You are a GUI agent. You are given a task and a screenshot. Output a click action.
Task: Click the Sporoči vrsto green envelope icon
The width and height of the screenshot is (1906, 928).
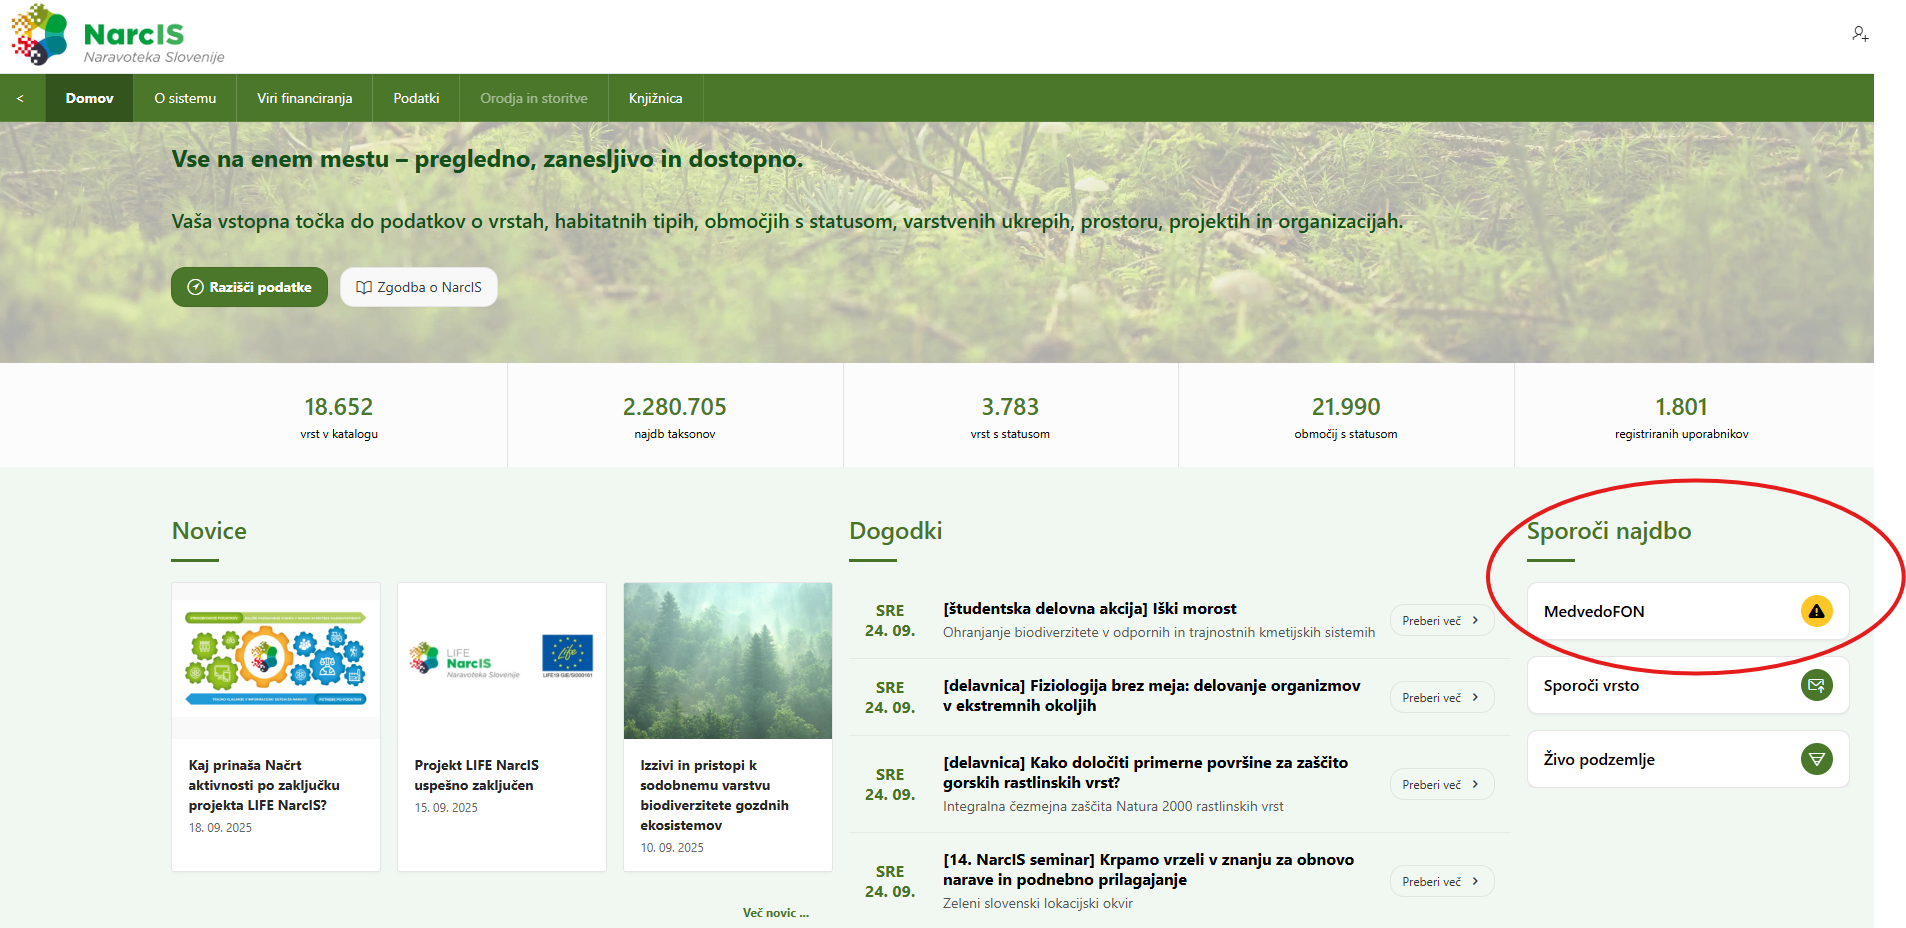(1816, 685)
